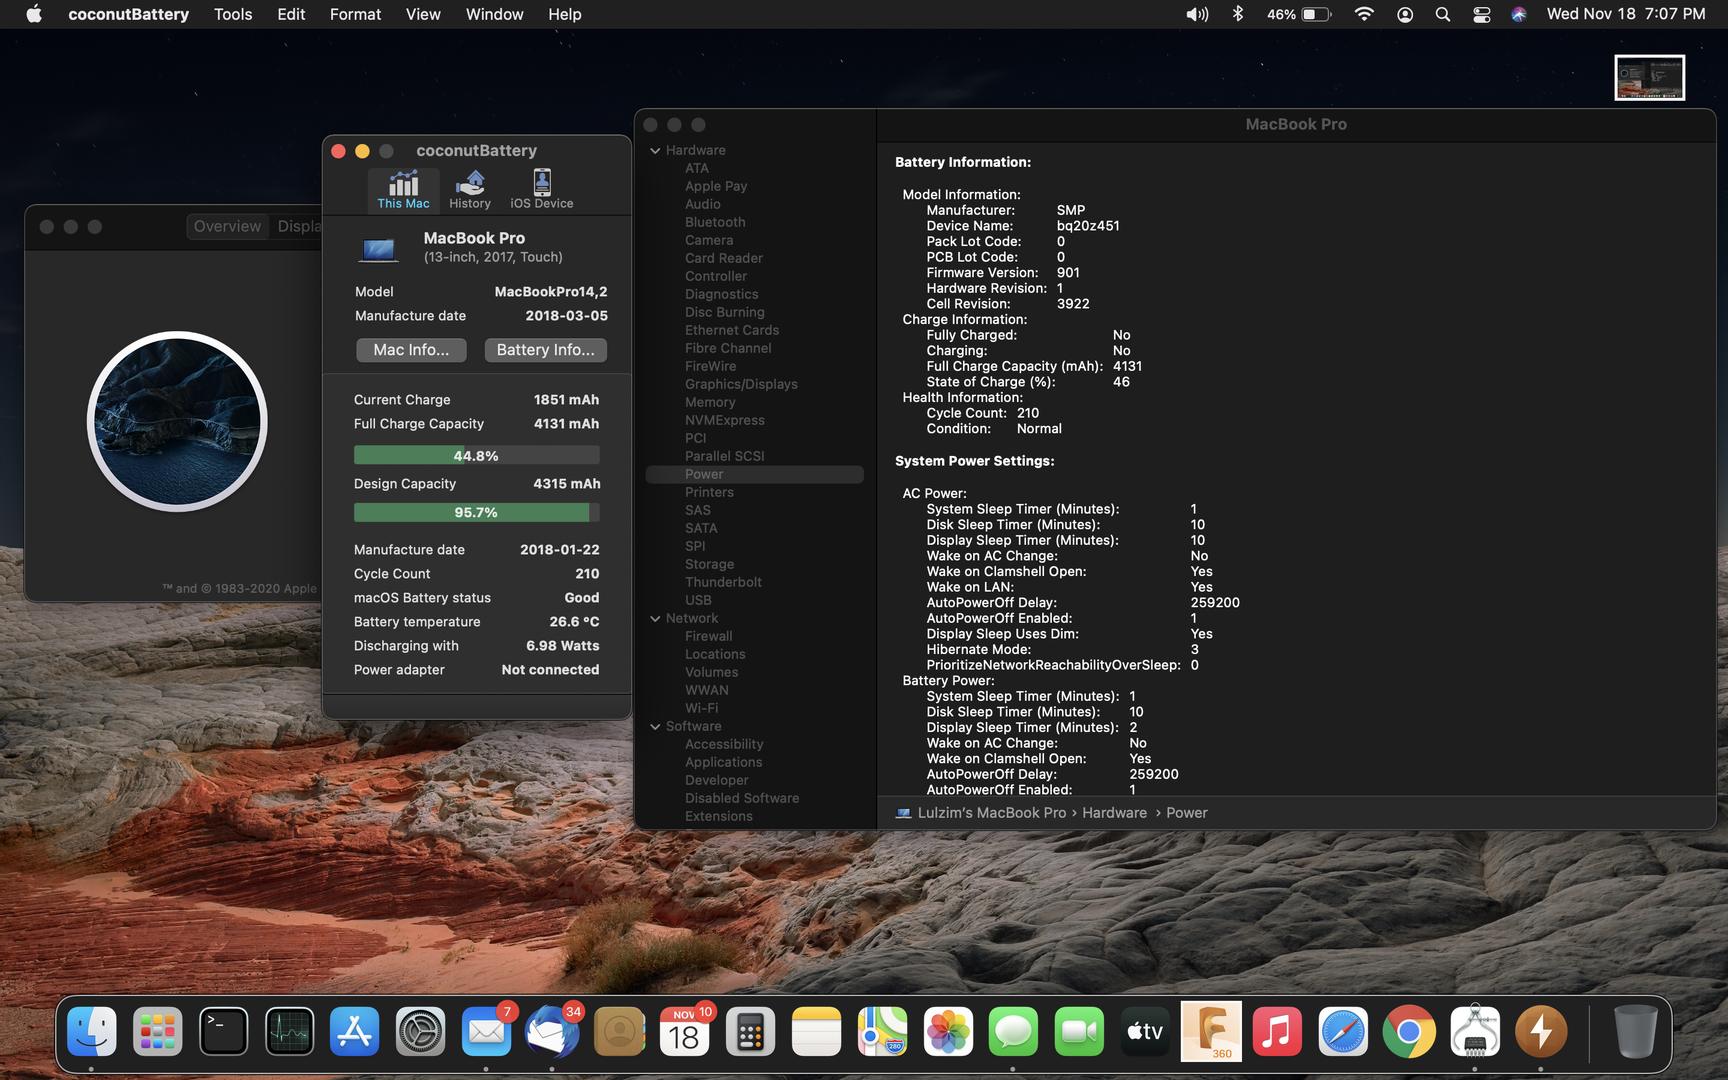Switch to Overview tab in About This Mac
The width and height of the screenshot is (1728, 1080).
pyautogui.click(x=227, y=226)
